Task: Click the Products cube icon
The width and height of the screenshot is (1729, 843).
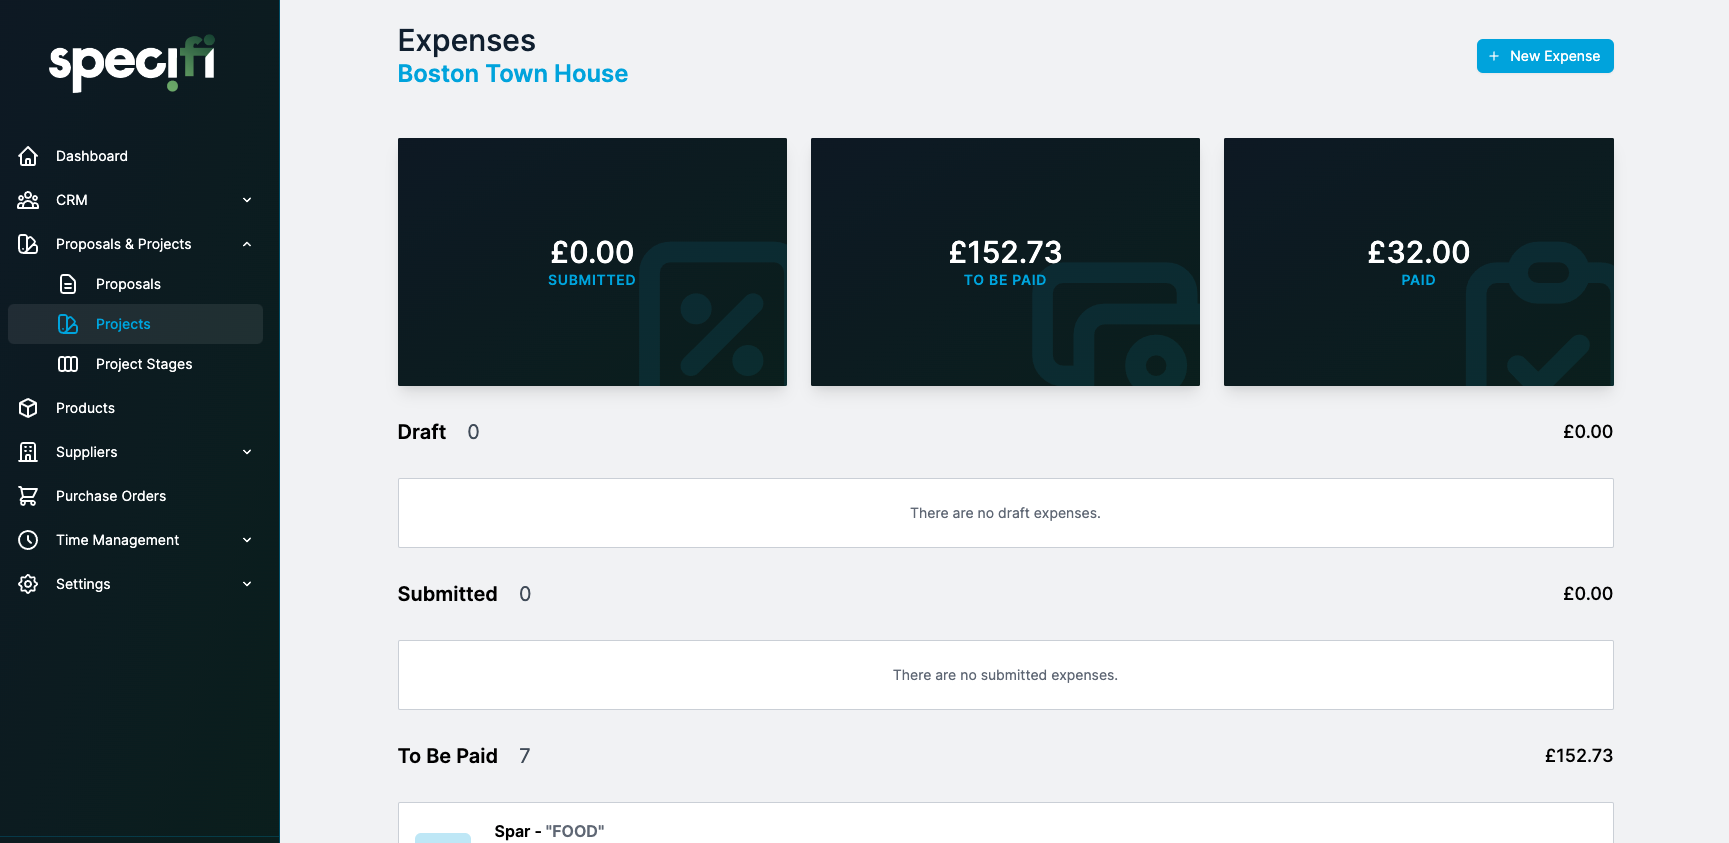Action: coord(28,408)
